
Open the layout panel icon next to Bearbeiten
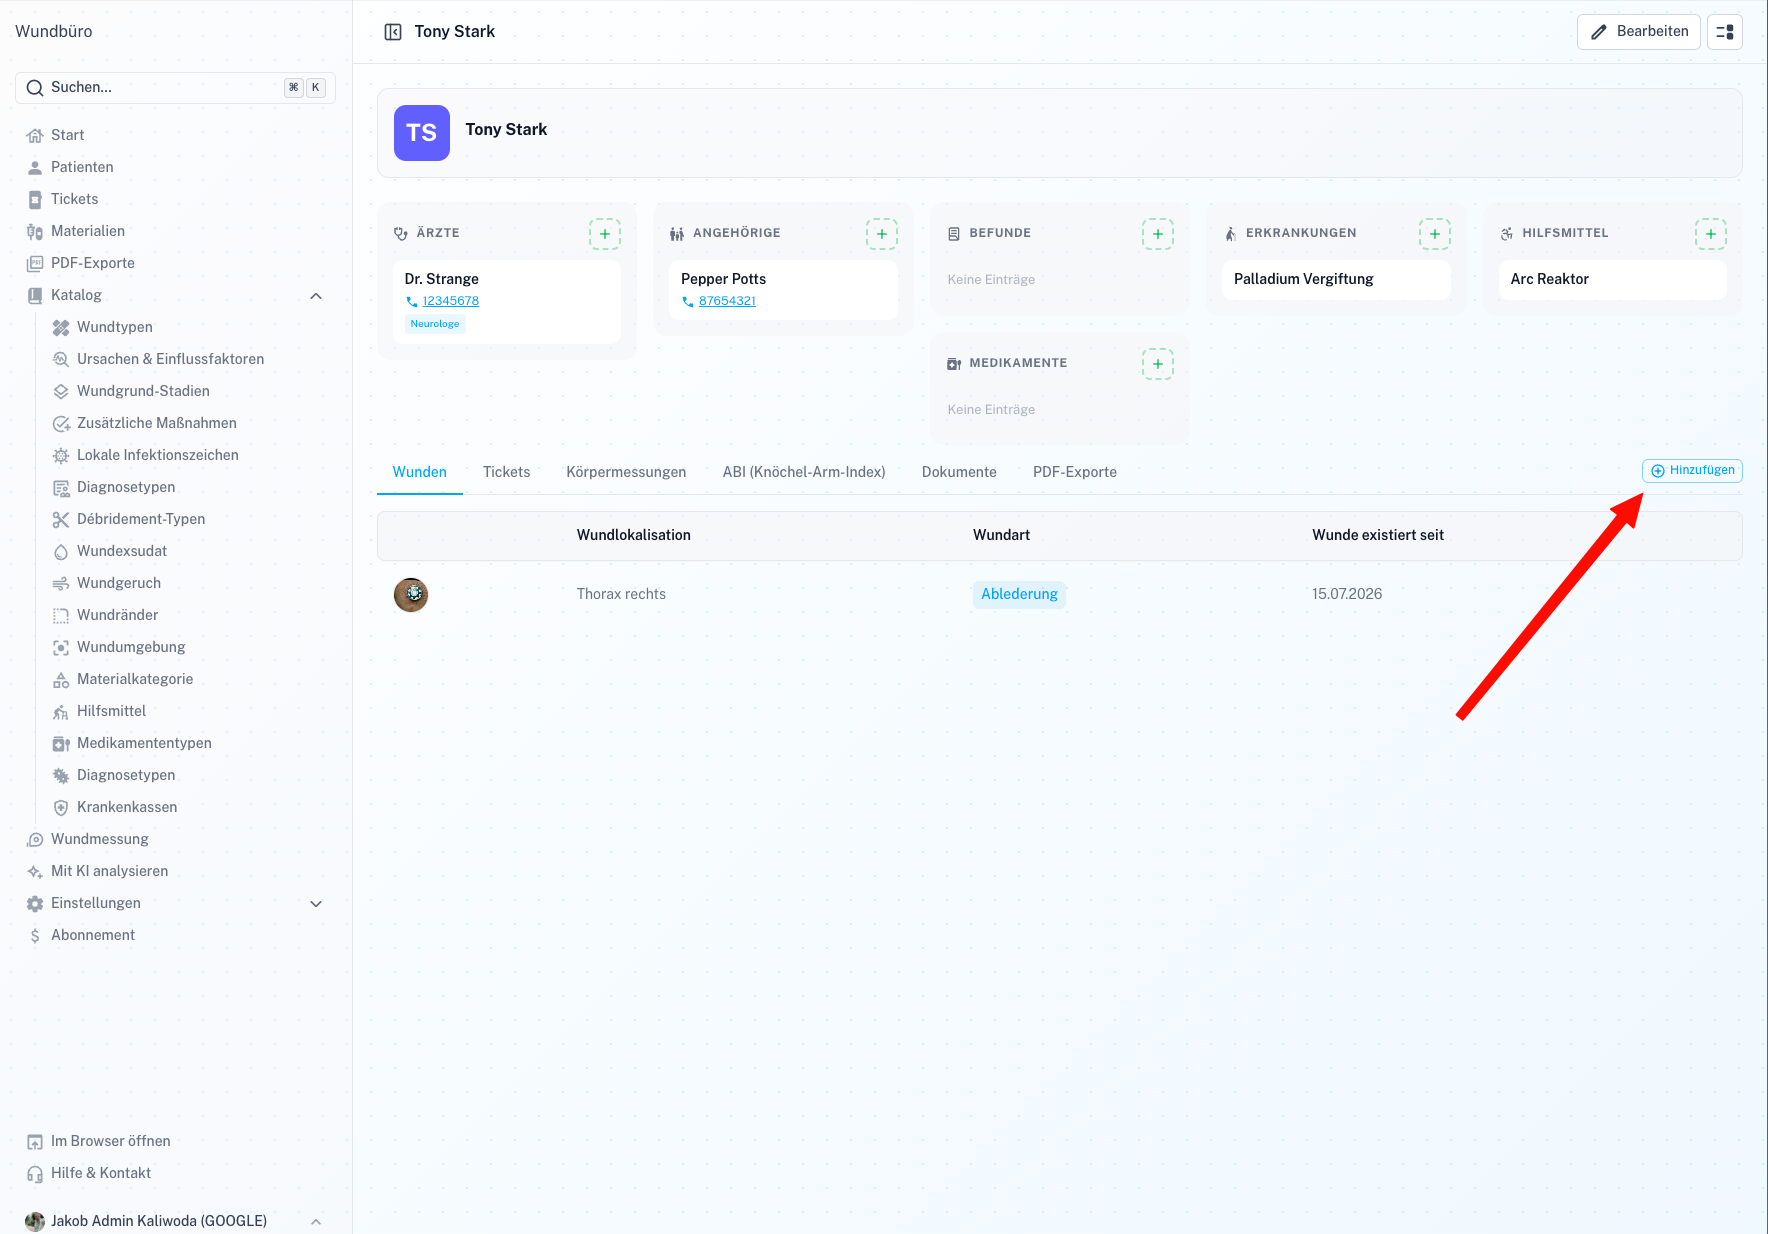tap(1725, 32)
